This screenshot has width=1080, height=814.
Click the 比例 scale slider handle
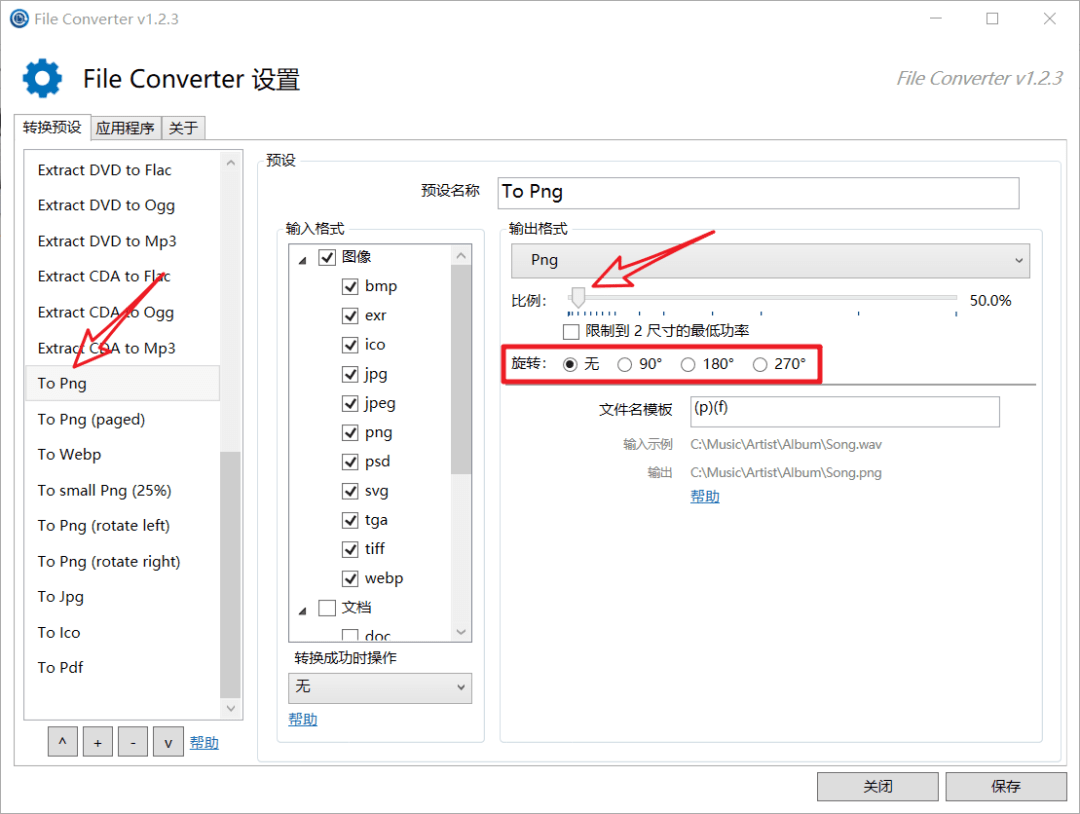[577, 297]
